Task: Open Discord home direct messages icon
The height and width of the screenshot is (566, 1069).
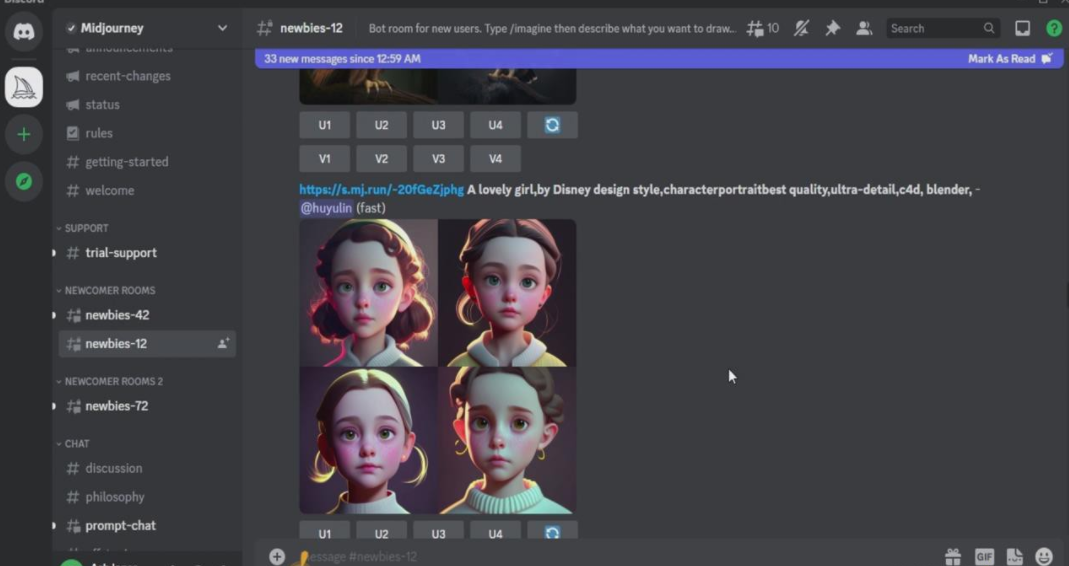Action: (24, 32)
